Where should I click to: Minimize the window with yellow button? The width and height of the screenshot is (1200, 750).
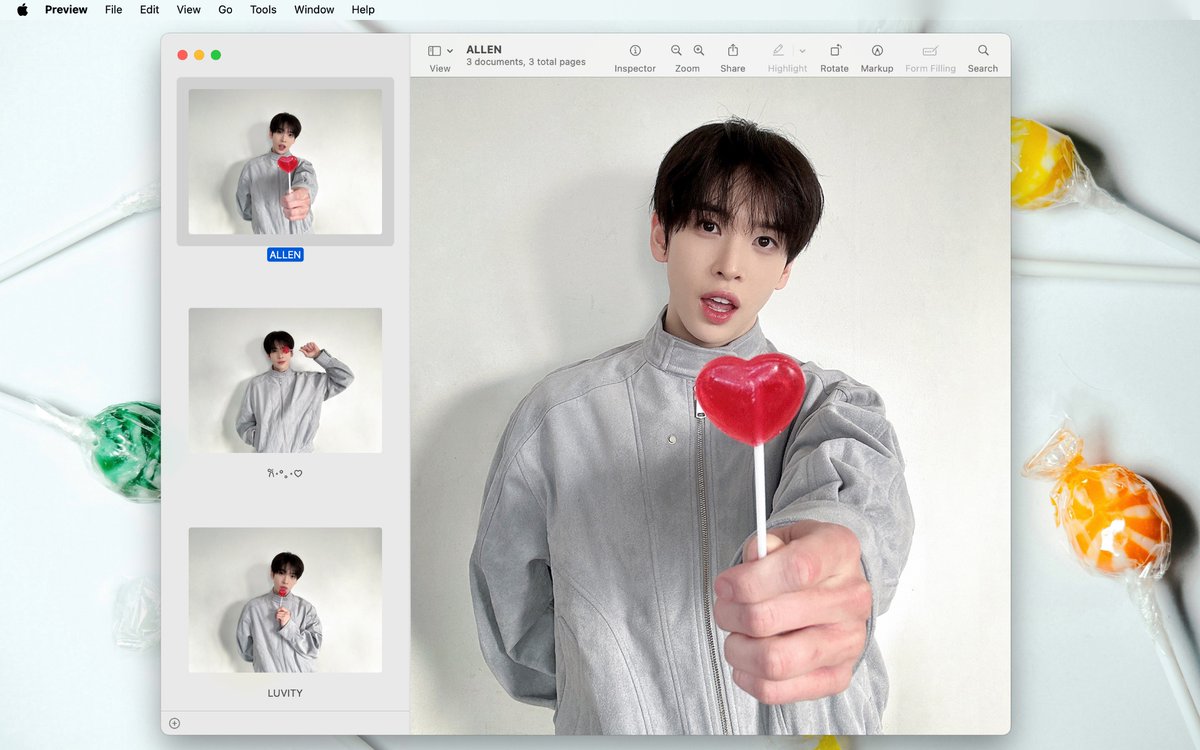199,55
